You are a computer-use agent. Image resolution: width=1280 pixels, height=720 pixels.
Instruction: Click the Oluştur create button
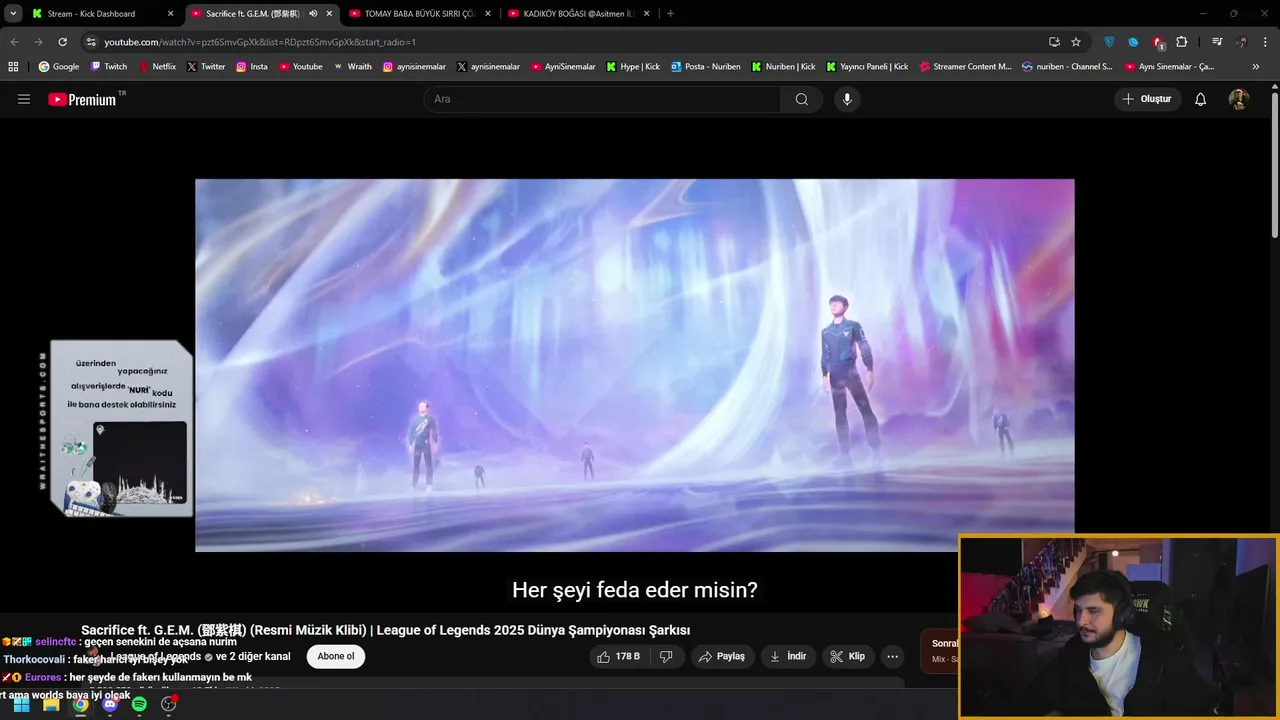click(1147, 99)
